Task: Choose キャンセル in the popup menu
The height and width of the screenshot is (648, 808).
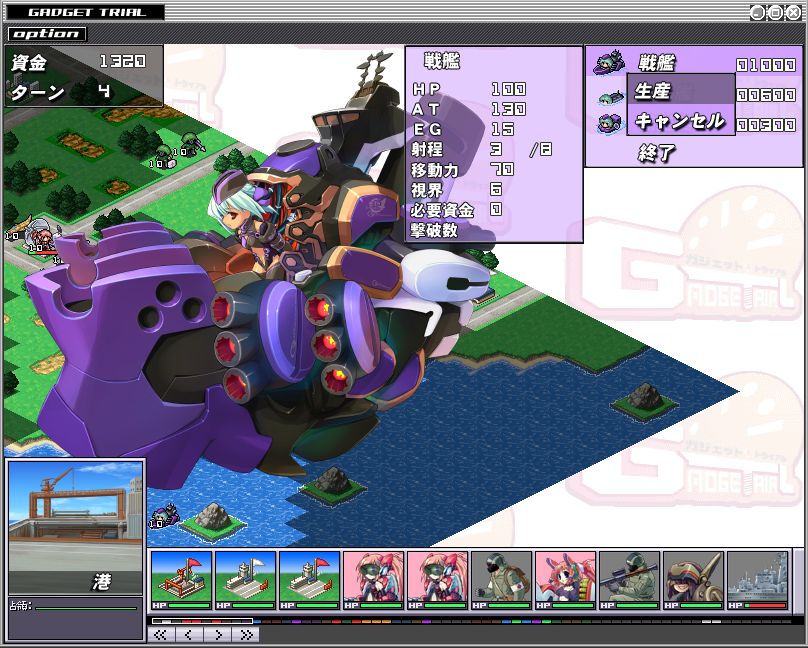Action: click(681, 120)
